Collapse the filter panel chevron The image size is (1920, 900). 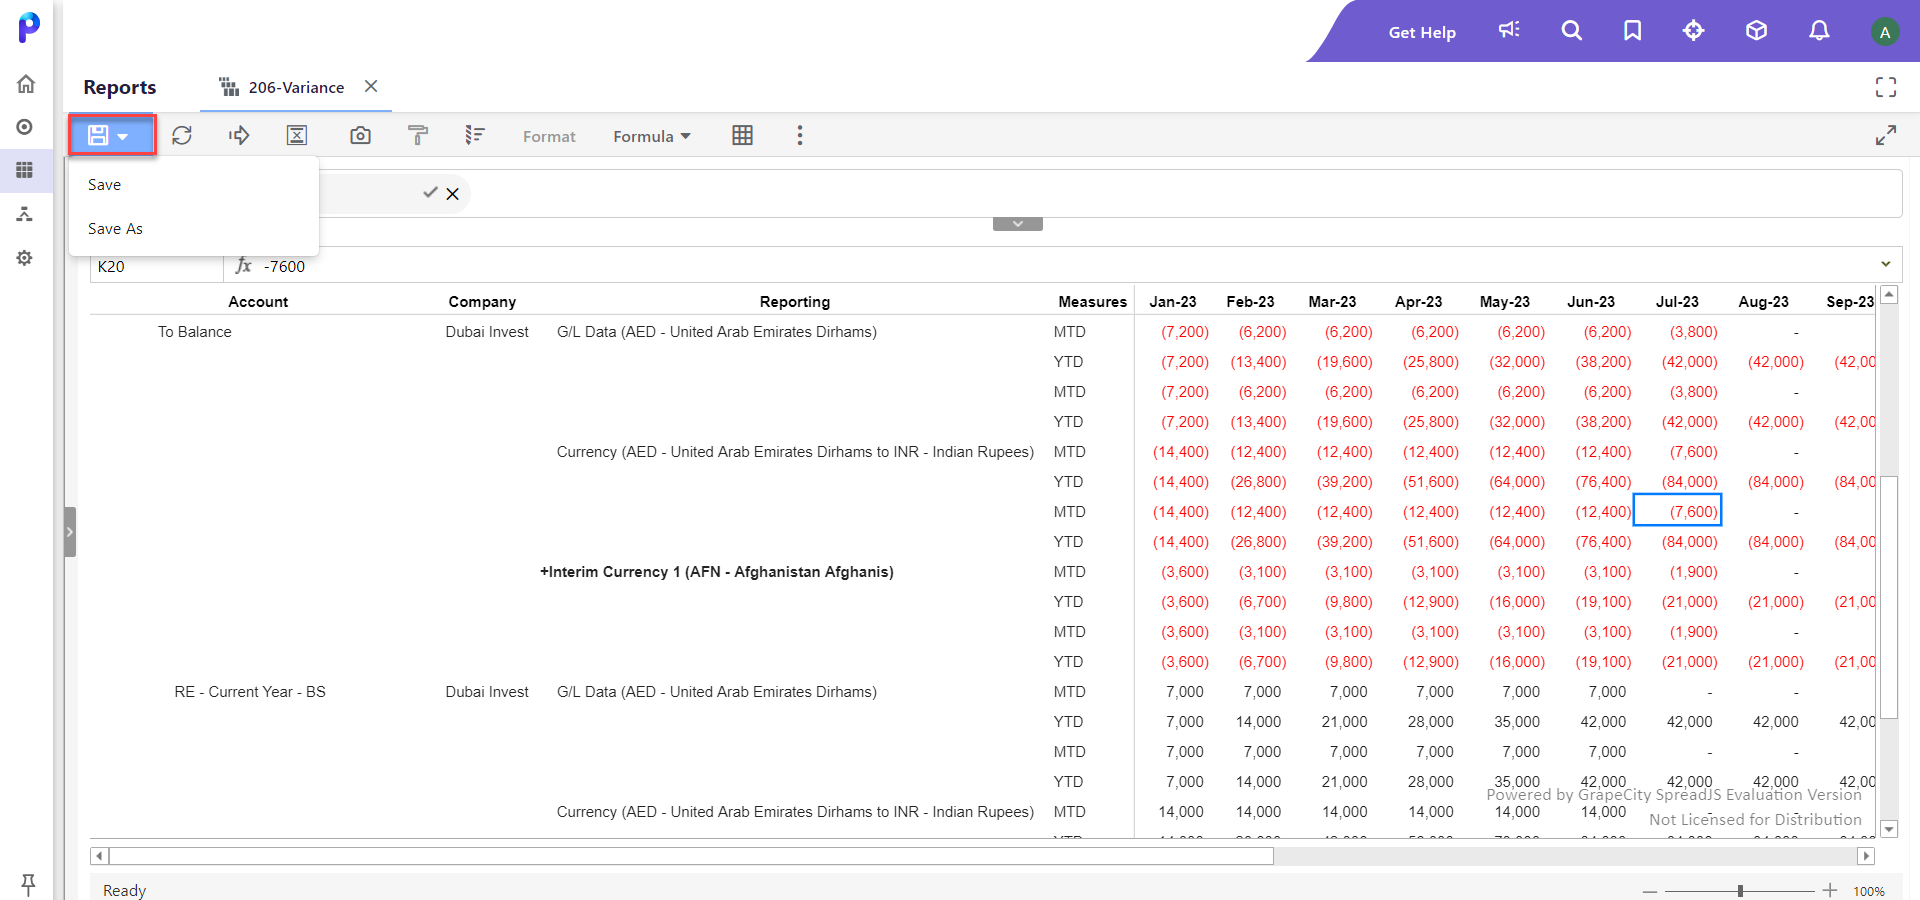(1017, 224)
